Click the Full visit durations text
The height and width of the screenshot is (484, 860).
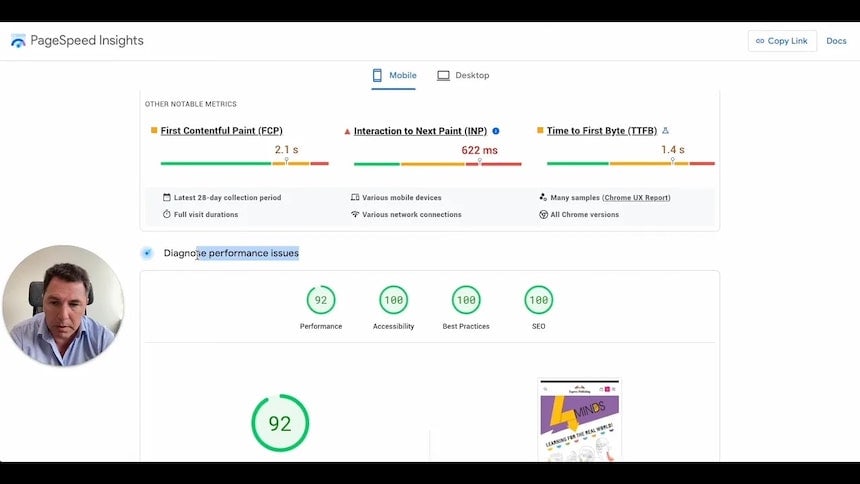206,215
